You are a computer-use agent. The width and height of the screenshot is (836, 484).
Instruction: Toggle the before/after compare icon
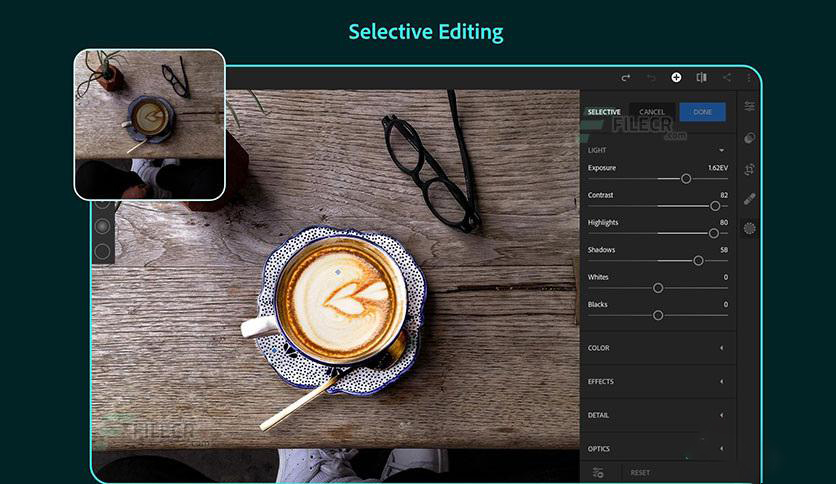[702, 77]
